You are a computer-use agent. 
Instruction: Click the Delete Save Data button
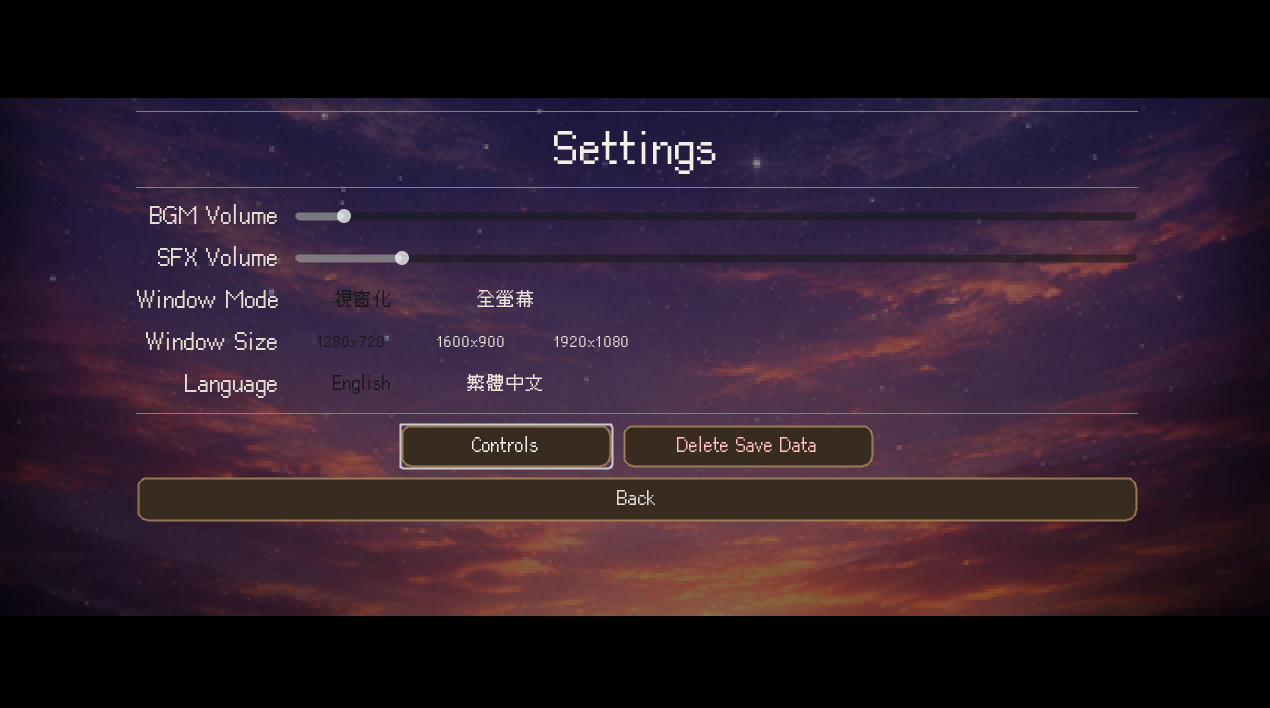point(748,446)
